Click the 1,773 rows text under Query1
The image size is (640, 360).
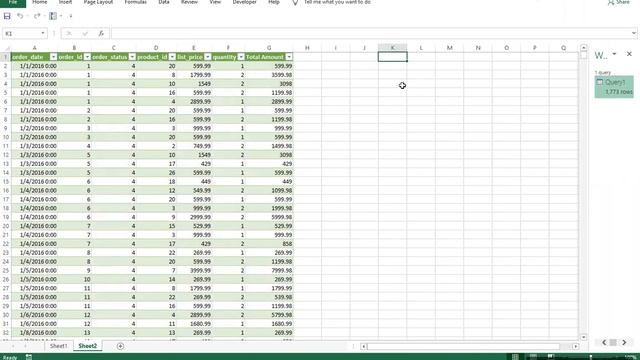coord(619,92)
